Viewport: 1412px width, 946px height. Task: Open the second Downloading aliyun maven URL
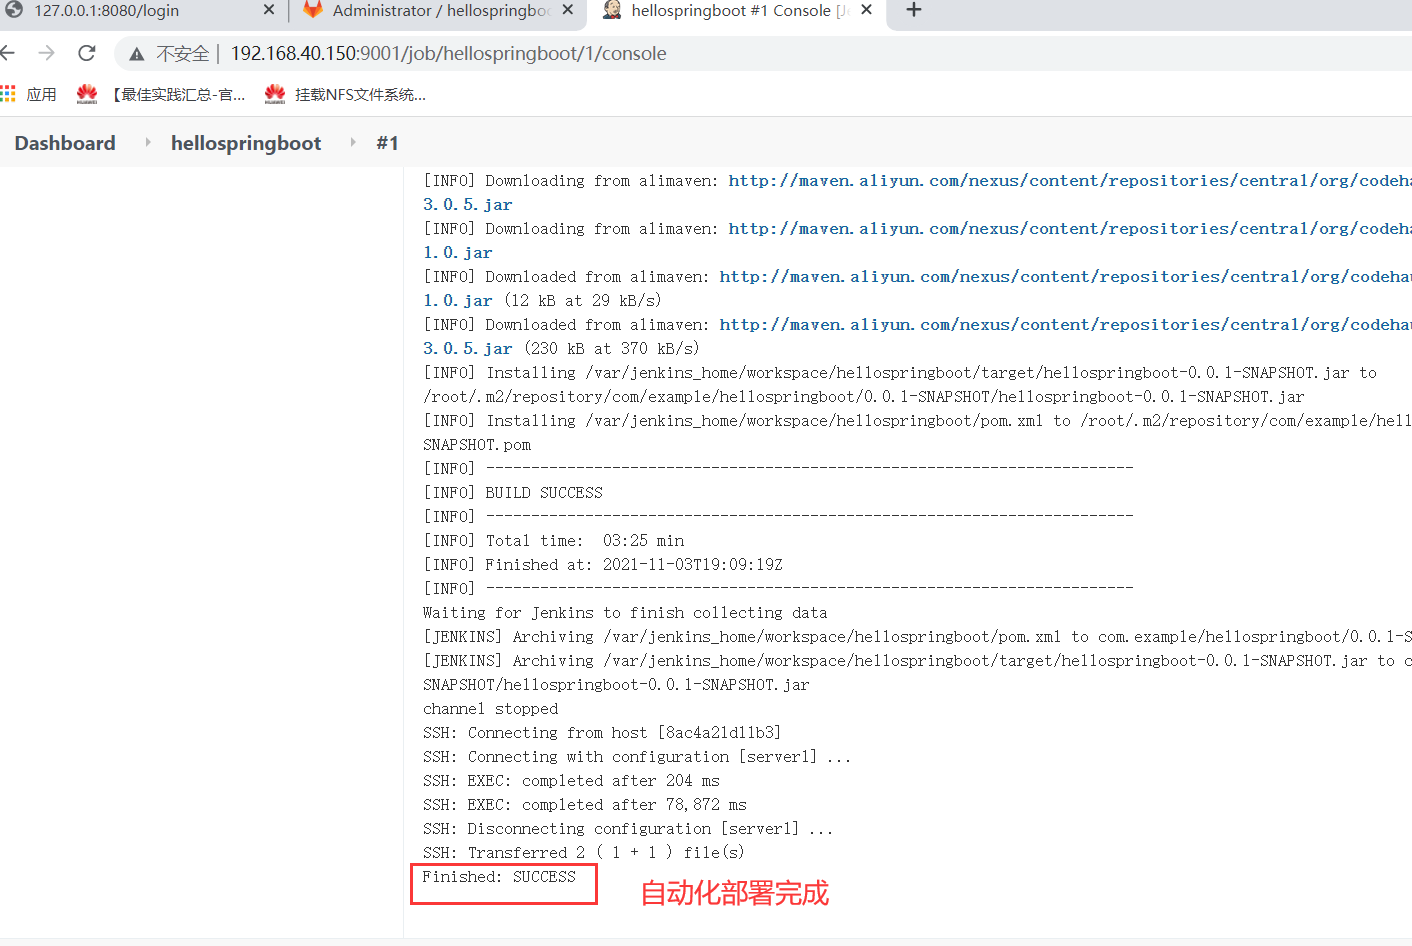pos(1070,229)
